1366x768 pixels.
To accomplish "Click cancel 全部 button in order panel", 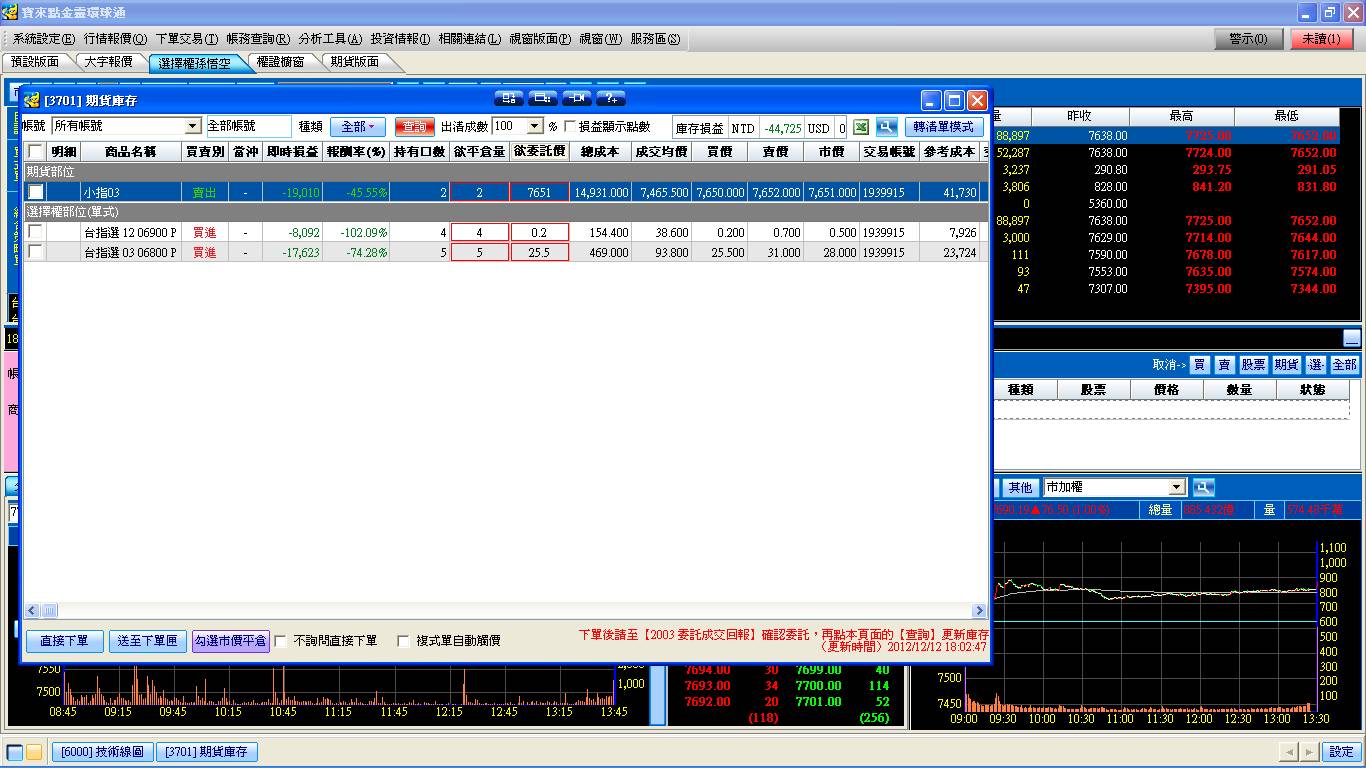I will point(1345,365).
